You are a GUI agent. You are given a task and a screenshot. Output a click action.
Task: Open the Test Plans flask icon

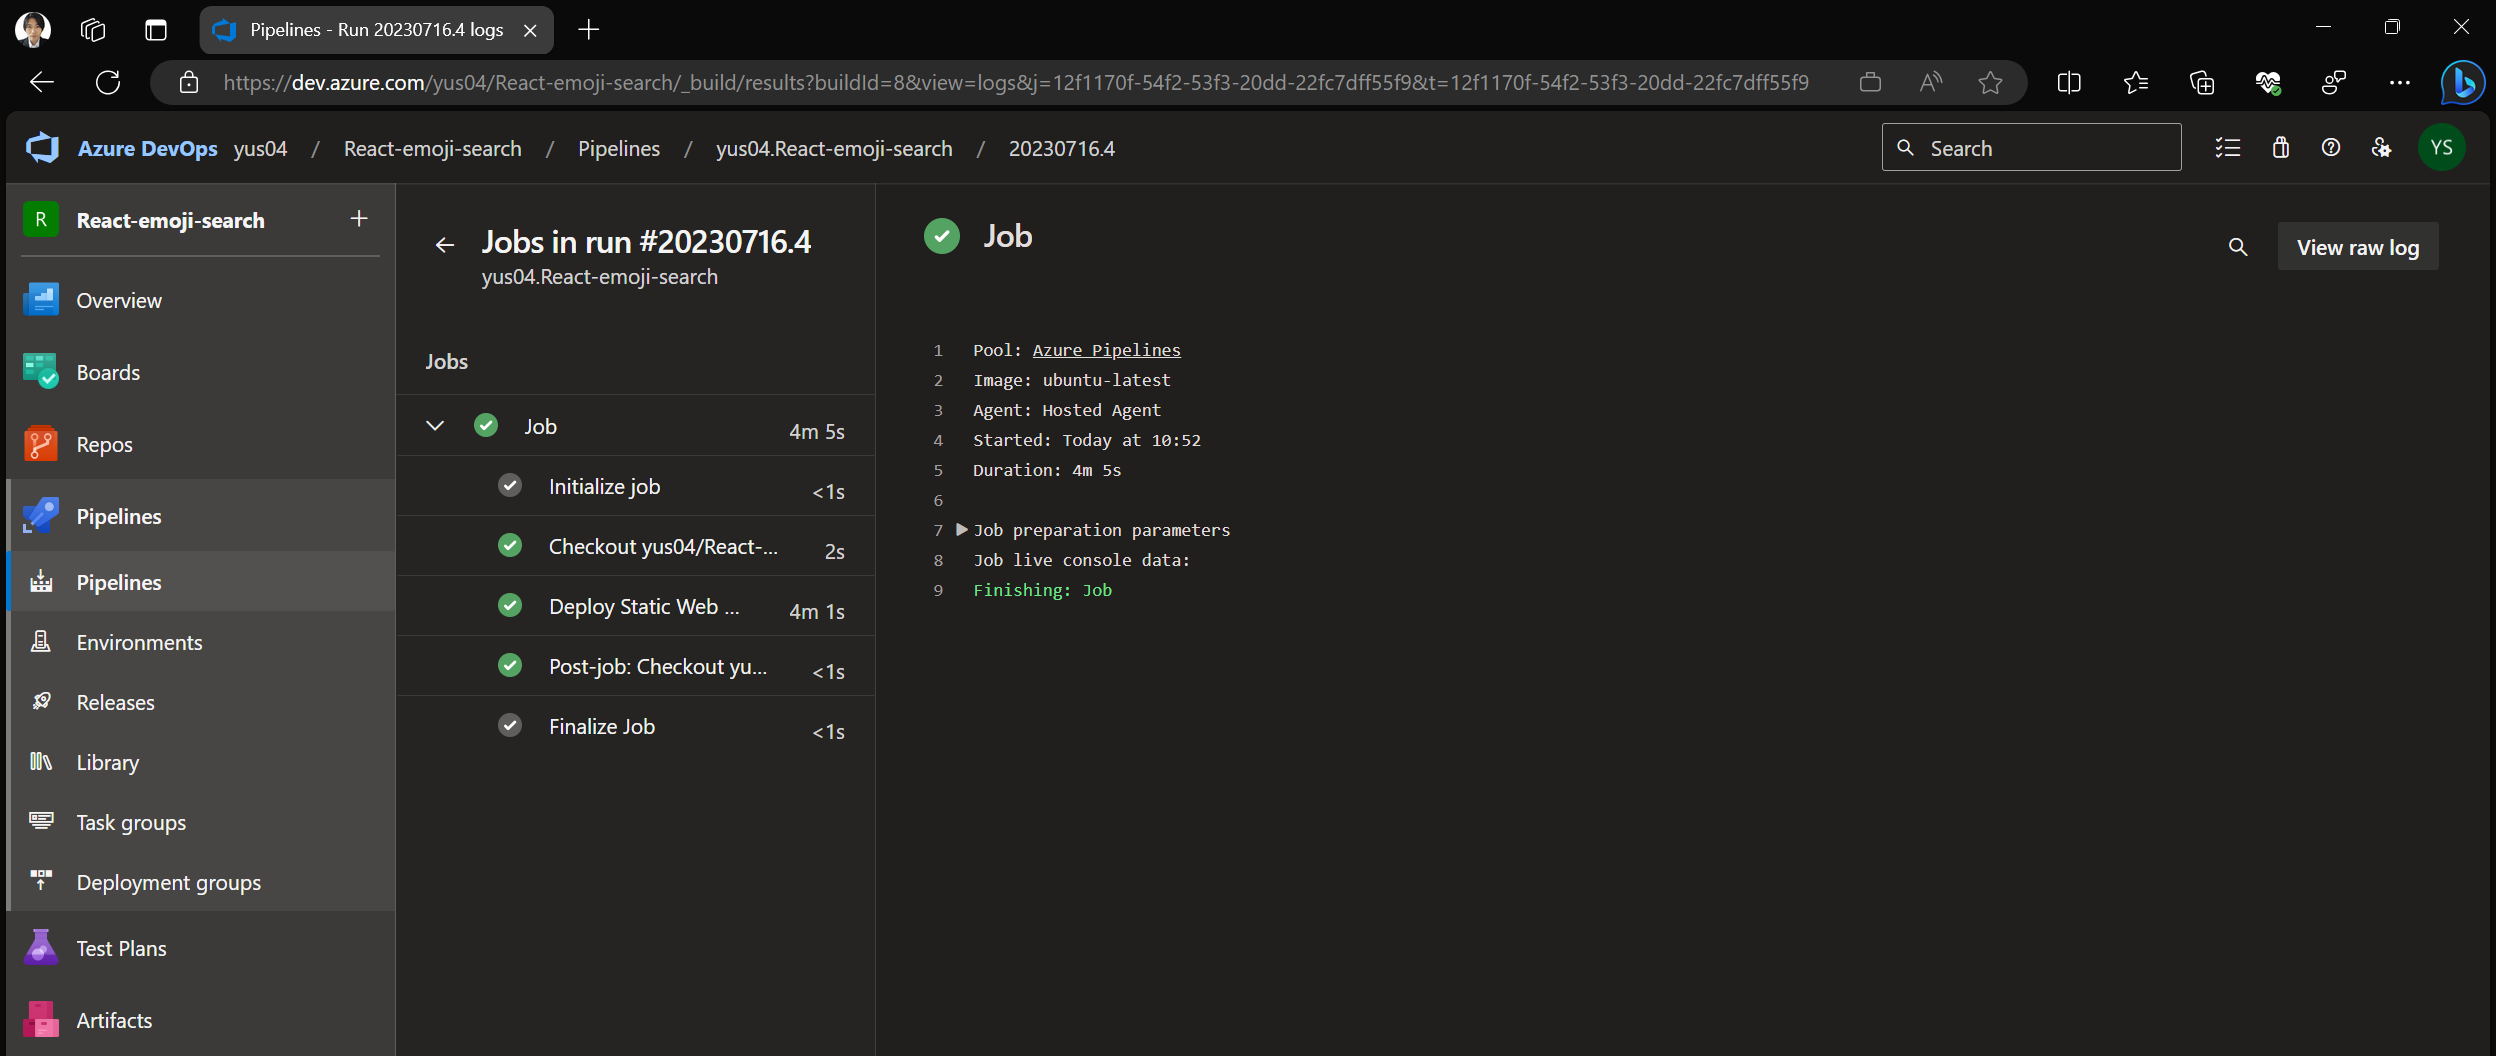pos(41,948)
